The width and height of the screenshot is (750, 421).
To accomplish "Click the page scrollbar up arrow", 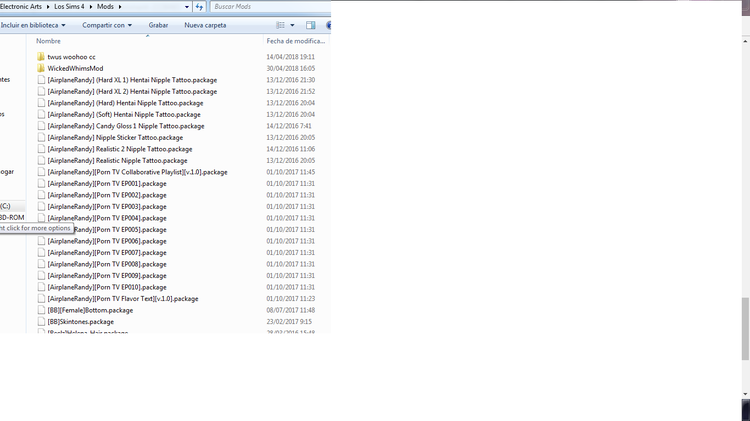I will pos(746,42).
